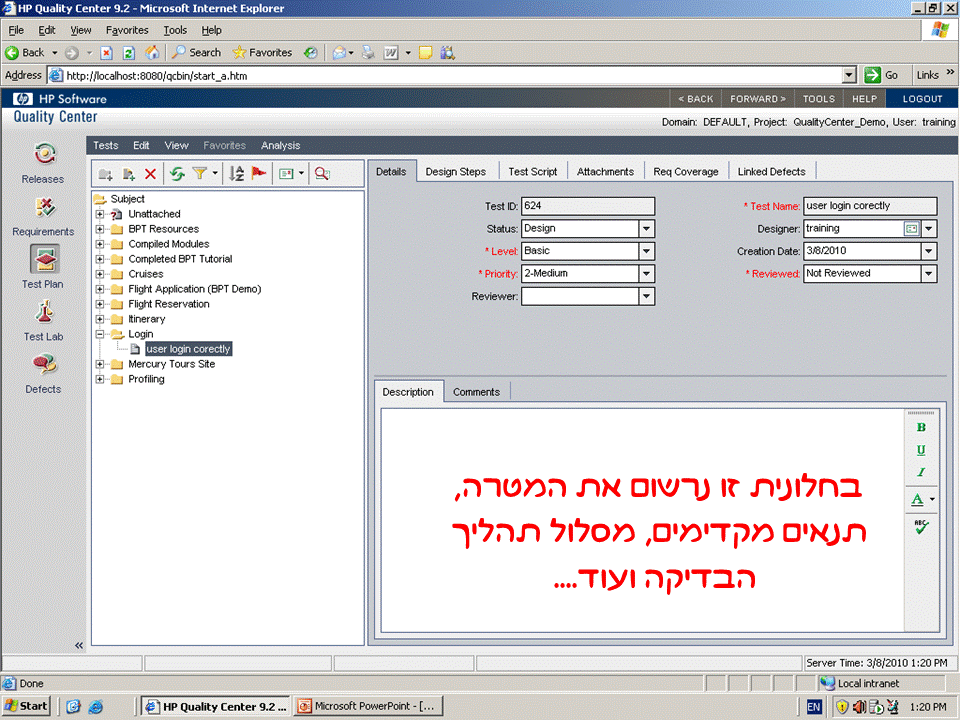Expand the Cruises folder
The height and width of the screenshot is (720, 960).
click(x=100, y=274)
